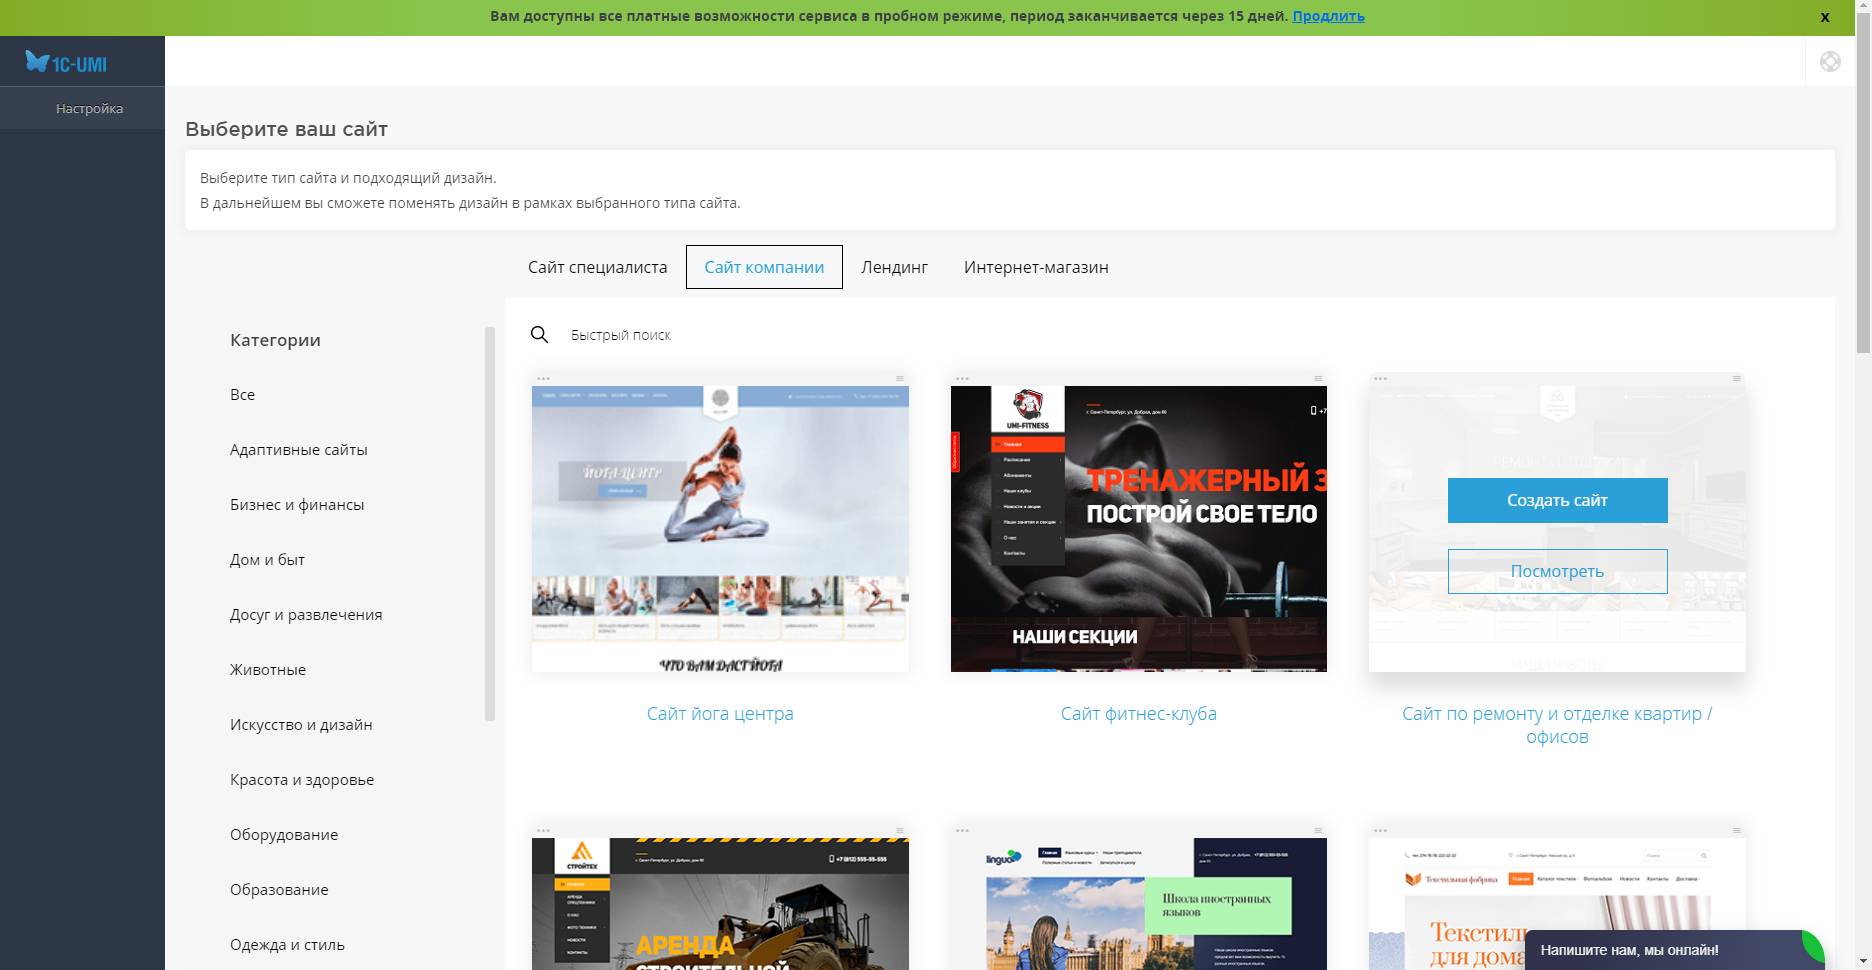
Task: Select the Оборудование category
Action: tap(284, 834)
